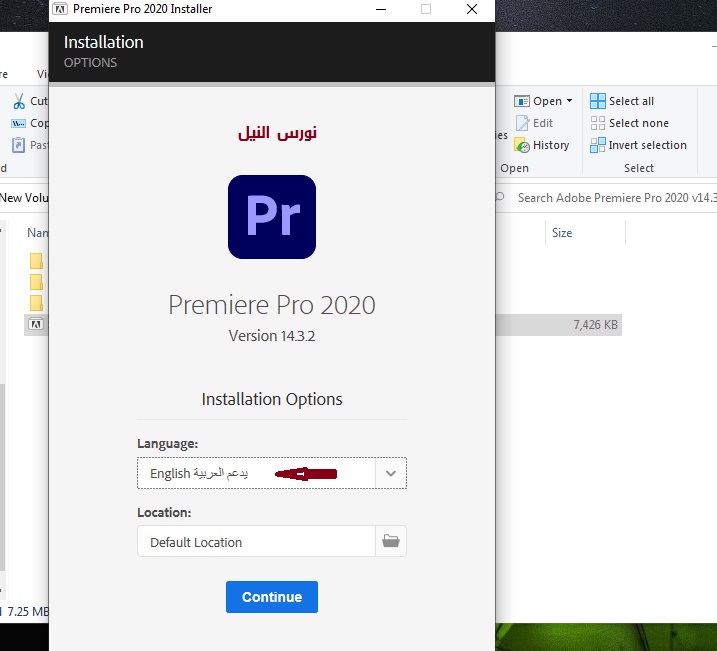This screenshot has width=717, height=651.
Task: Click the Copy path icon in File Explorer
Action: [x=18, y=123]
